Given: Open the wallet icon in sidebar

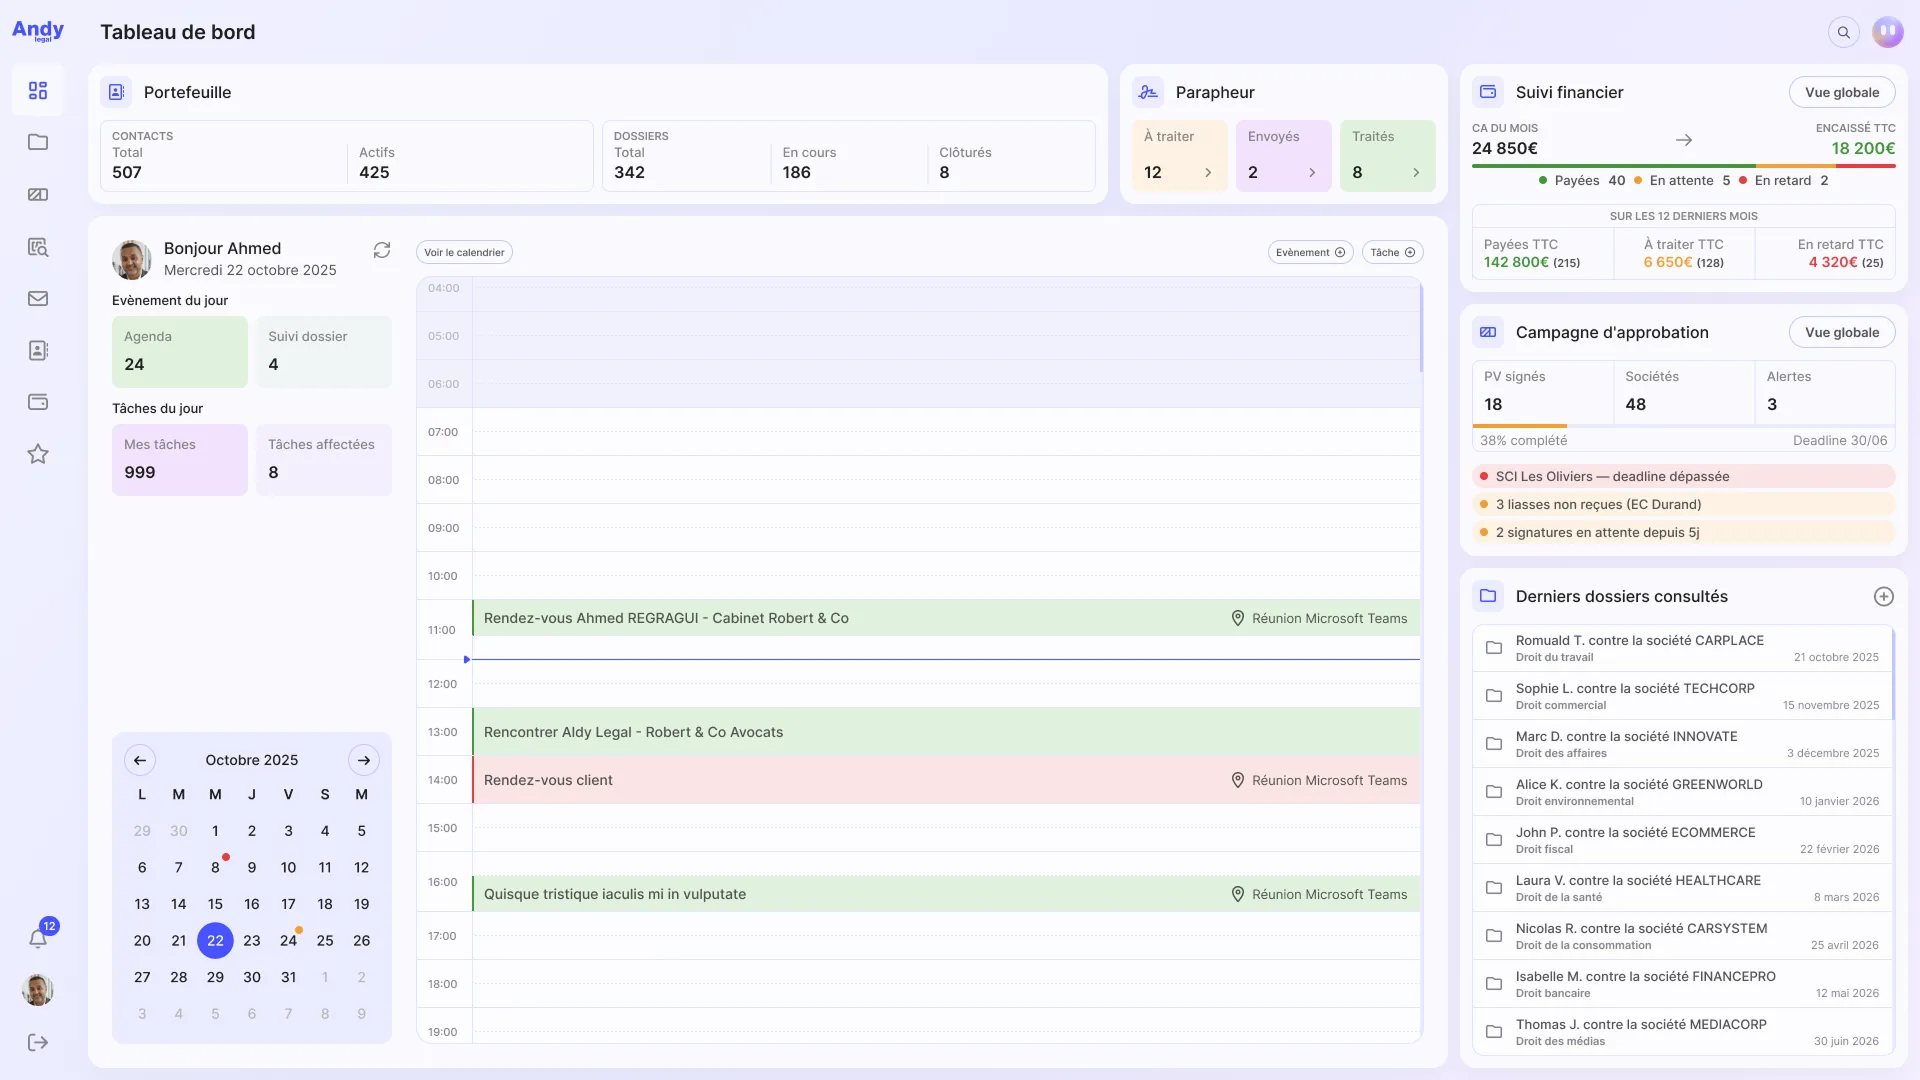Looking at the screenshot, I should (38, 402).
